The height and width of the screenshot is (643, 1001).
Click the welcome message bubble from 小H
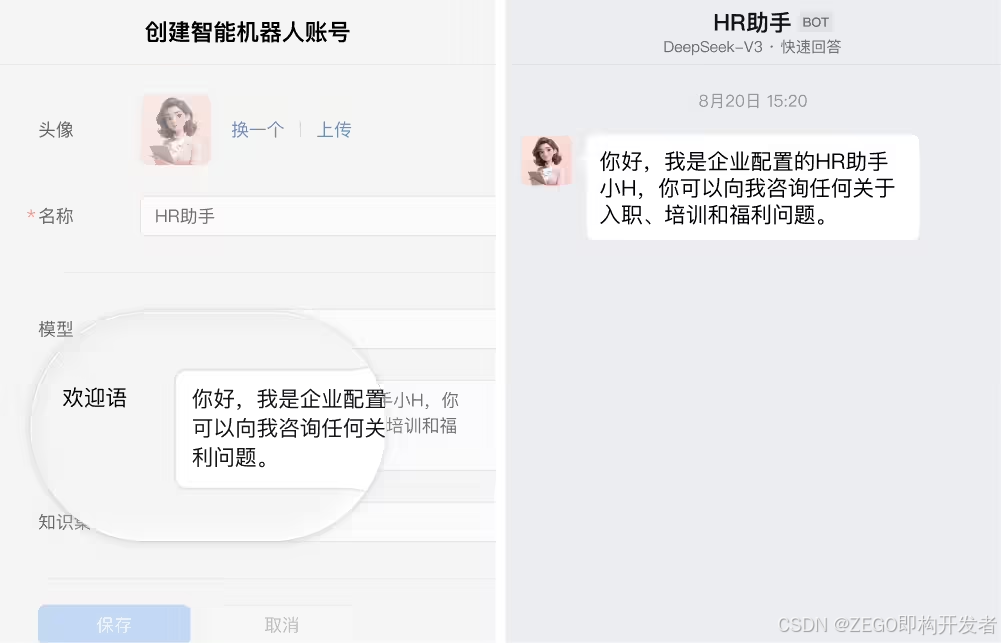tap(753, 188)
